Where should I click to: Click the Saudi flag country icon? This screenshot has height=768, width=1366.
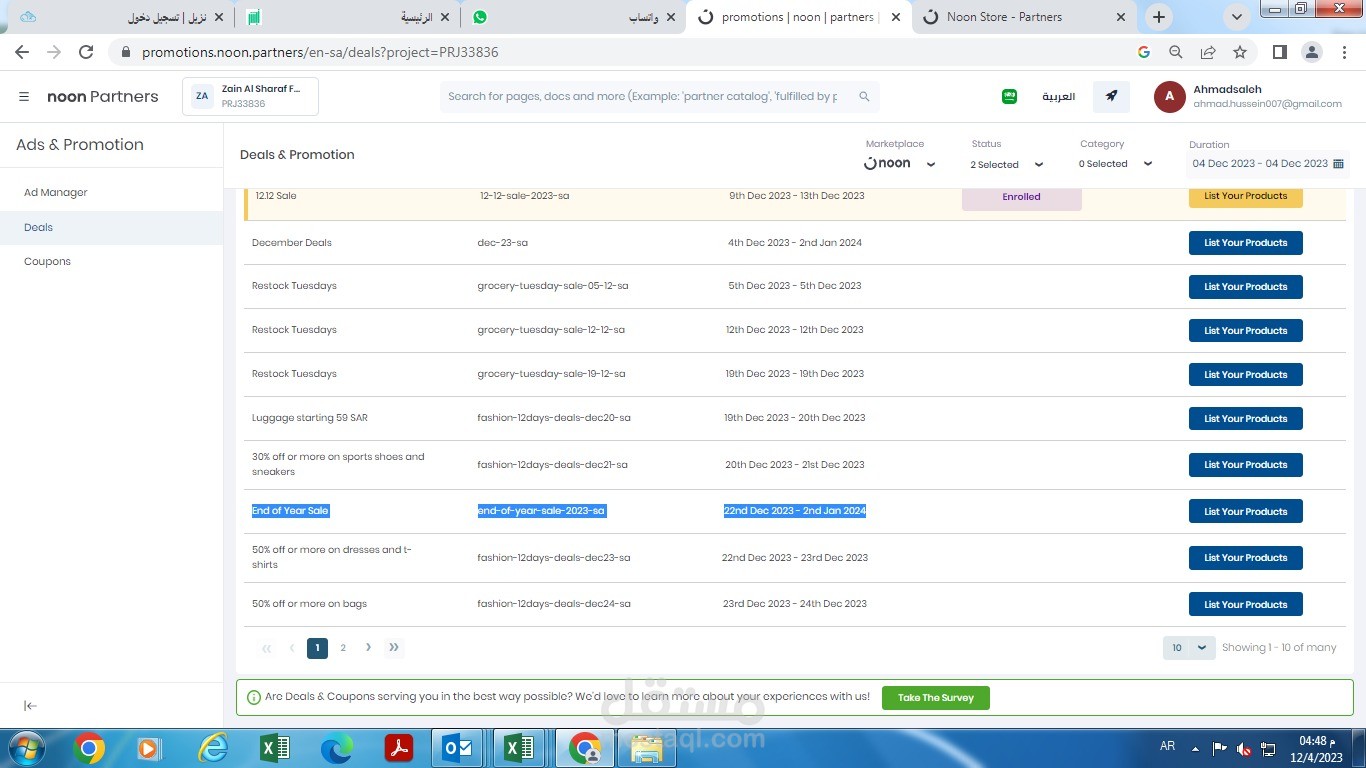(1009, 97)
